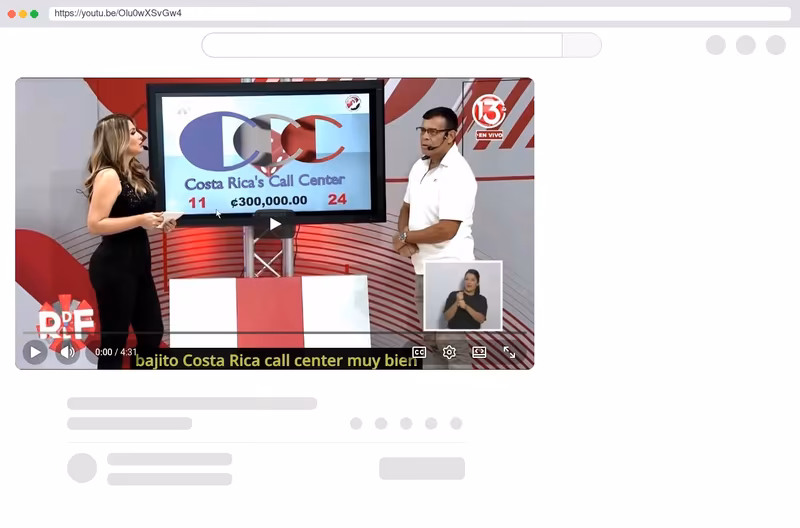This screenshot has width=800, height=528.
Task: Click the video time display 0:00 / 4:31
Action: coord(116,352)
